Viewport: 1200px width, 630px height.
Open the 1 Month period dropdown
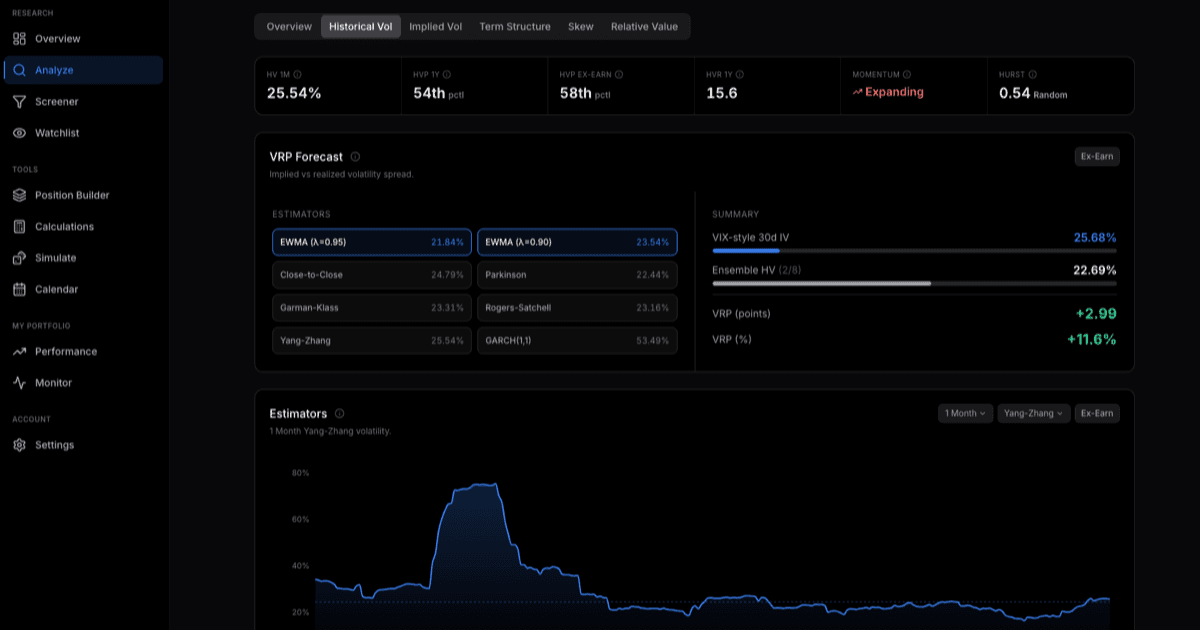click(x=963, y=413)
